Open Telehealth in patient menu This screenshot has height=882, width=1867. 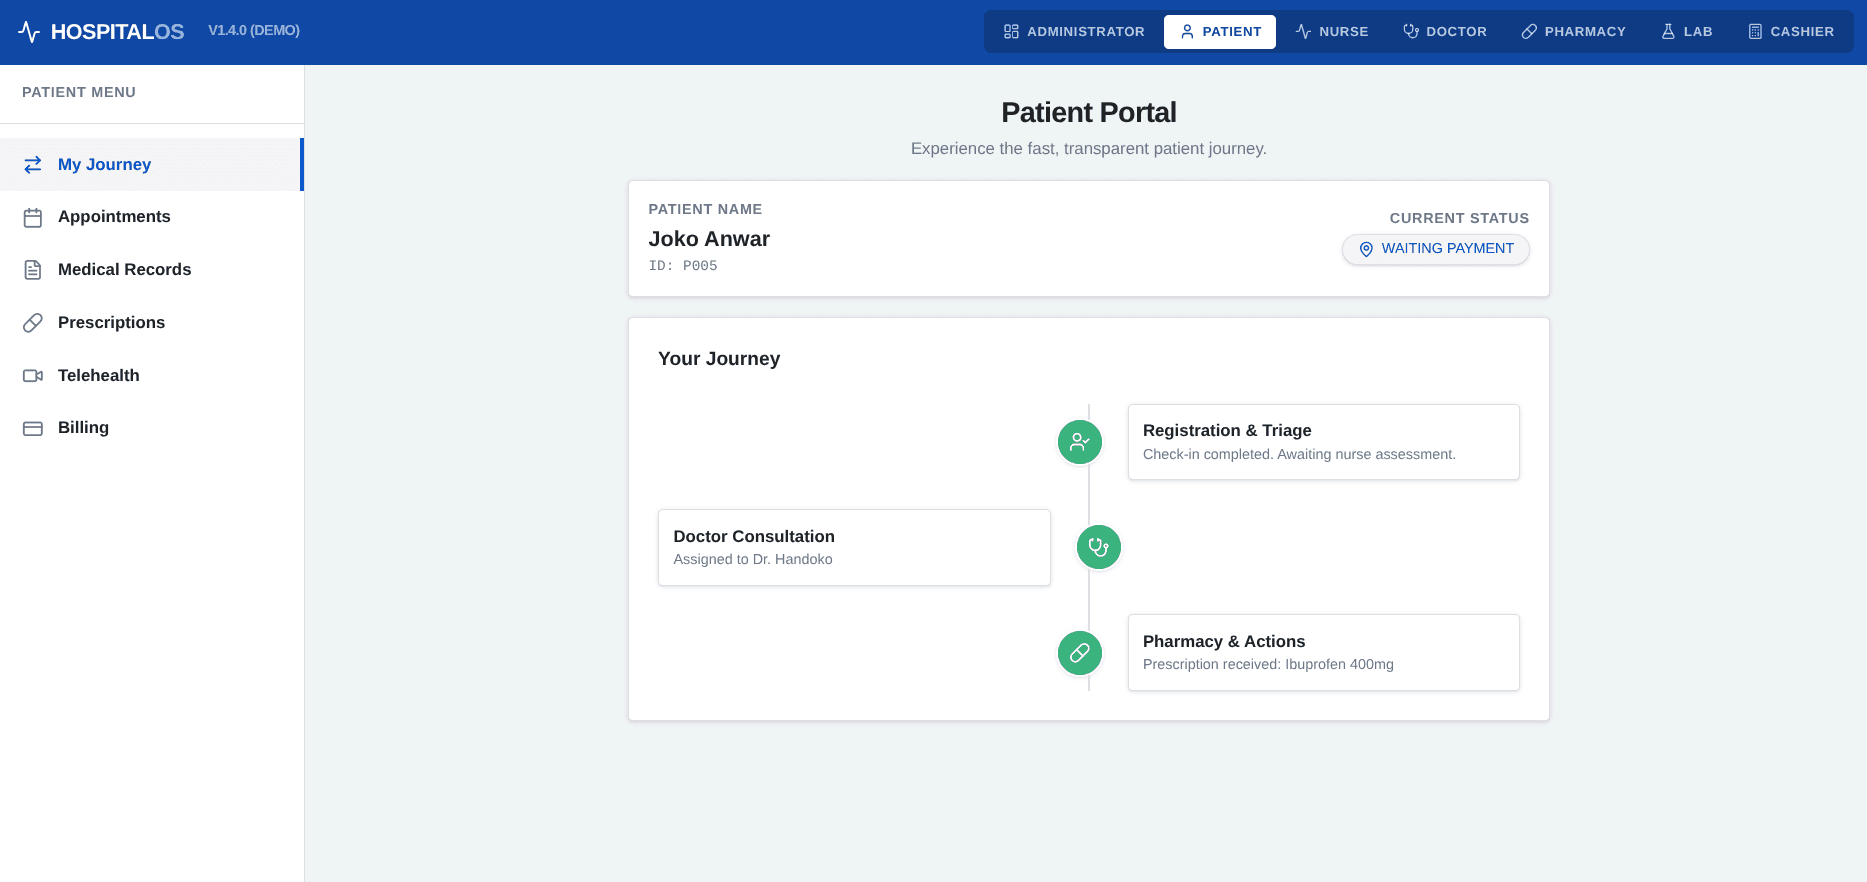coord(152,376)
